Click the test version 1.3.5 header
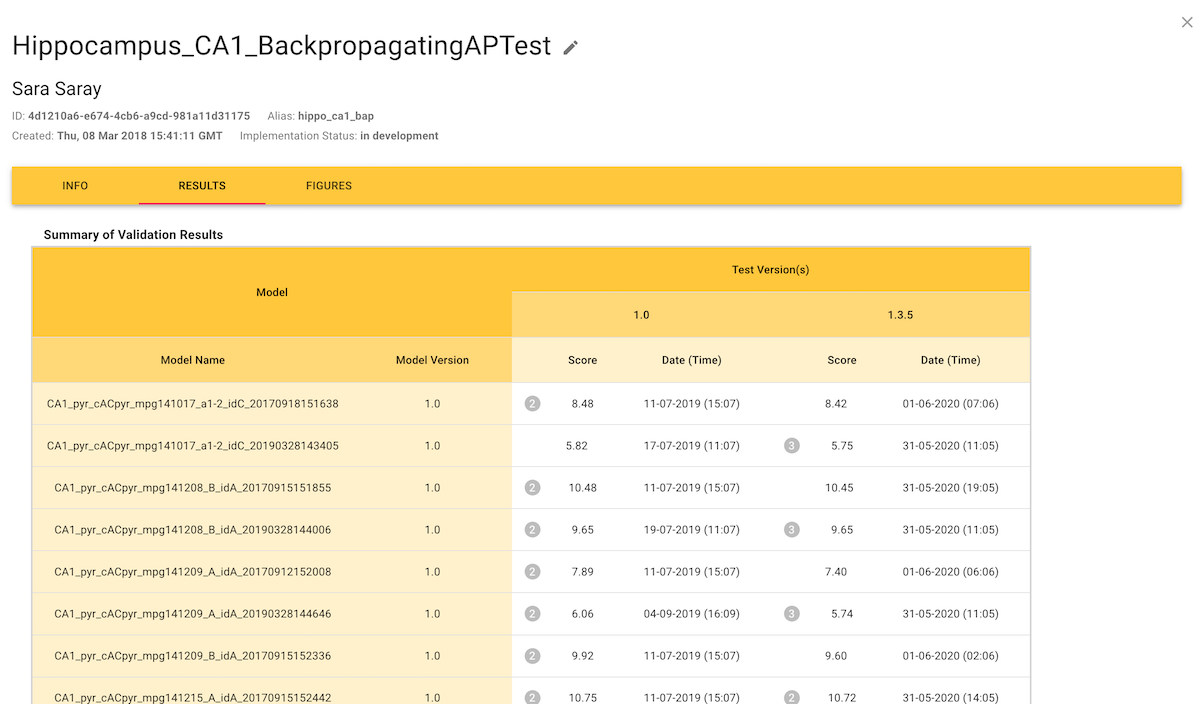The height and width of the screenshot is (704, 1200). 900,315
